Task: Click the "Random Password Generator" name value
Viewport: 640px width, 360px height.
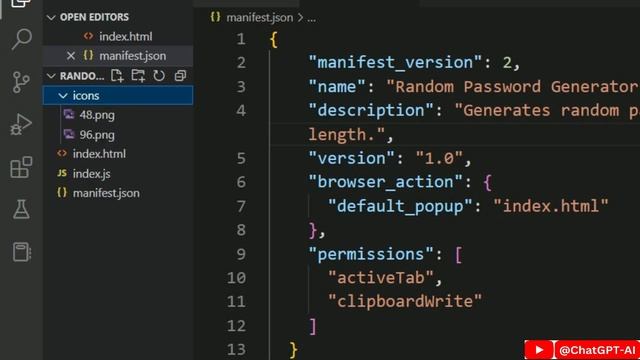Action: point(513,87)
